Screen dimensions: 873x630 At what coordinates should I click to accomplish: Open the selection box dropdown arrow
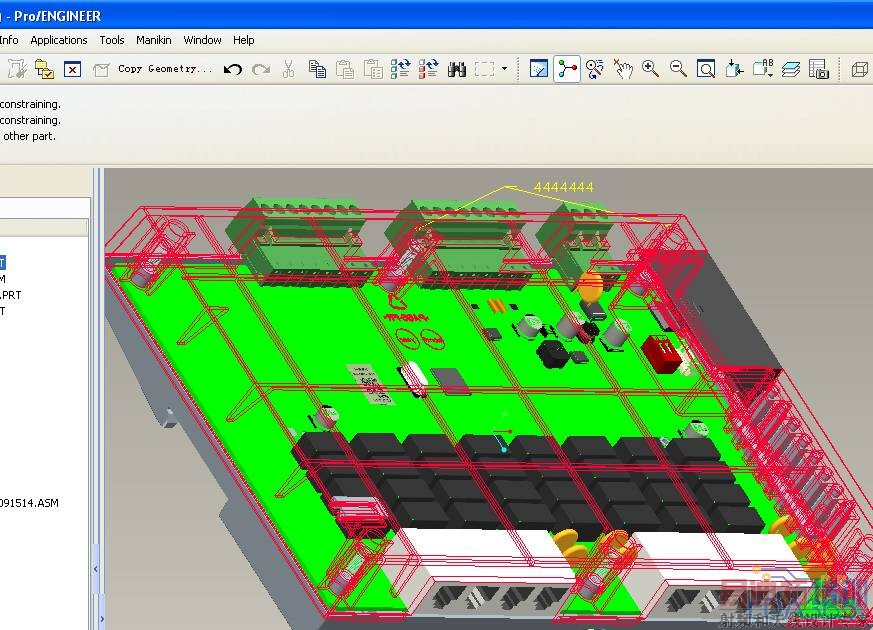[504, 69]
